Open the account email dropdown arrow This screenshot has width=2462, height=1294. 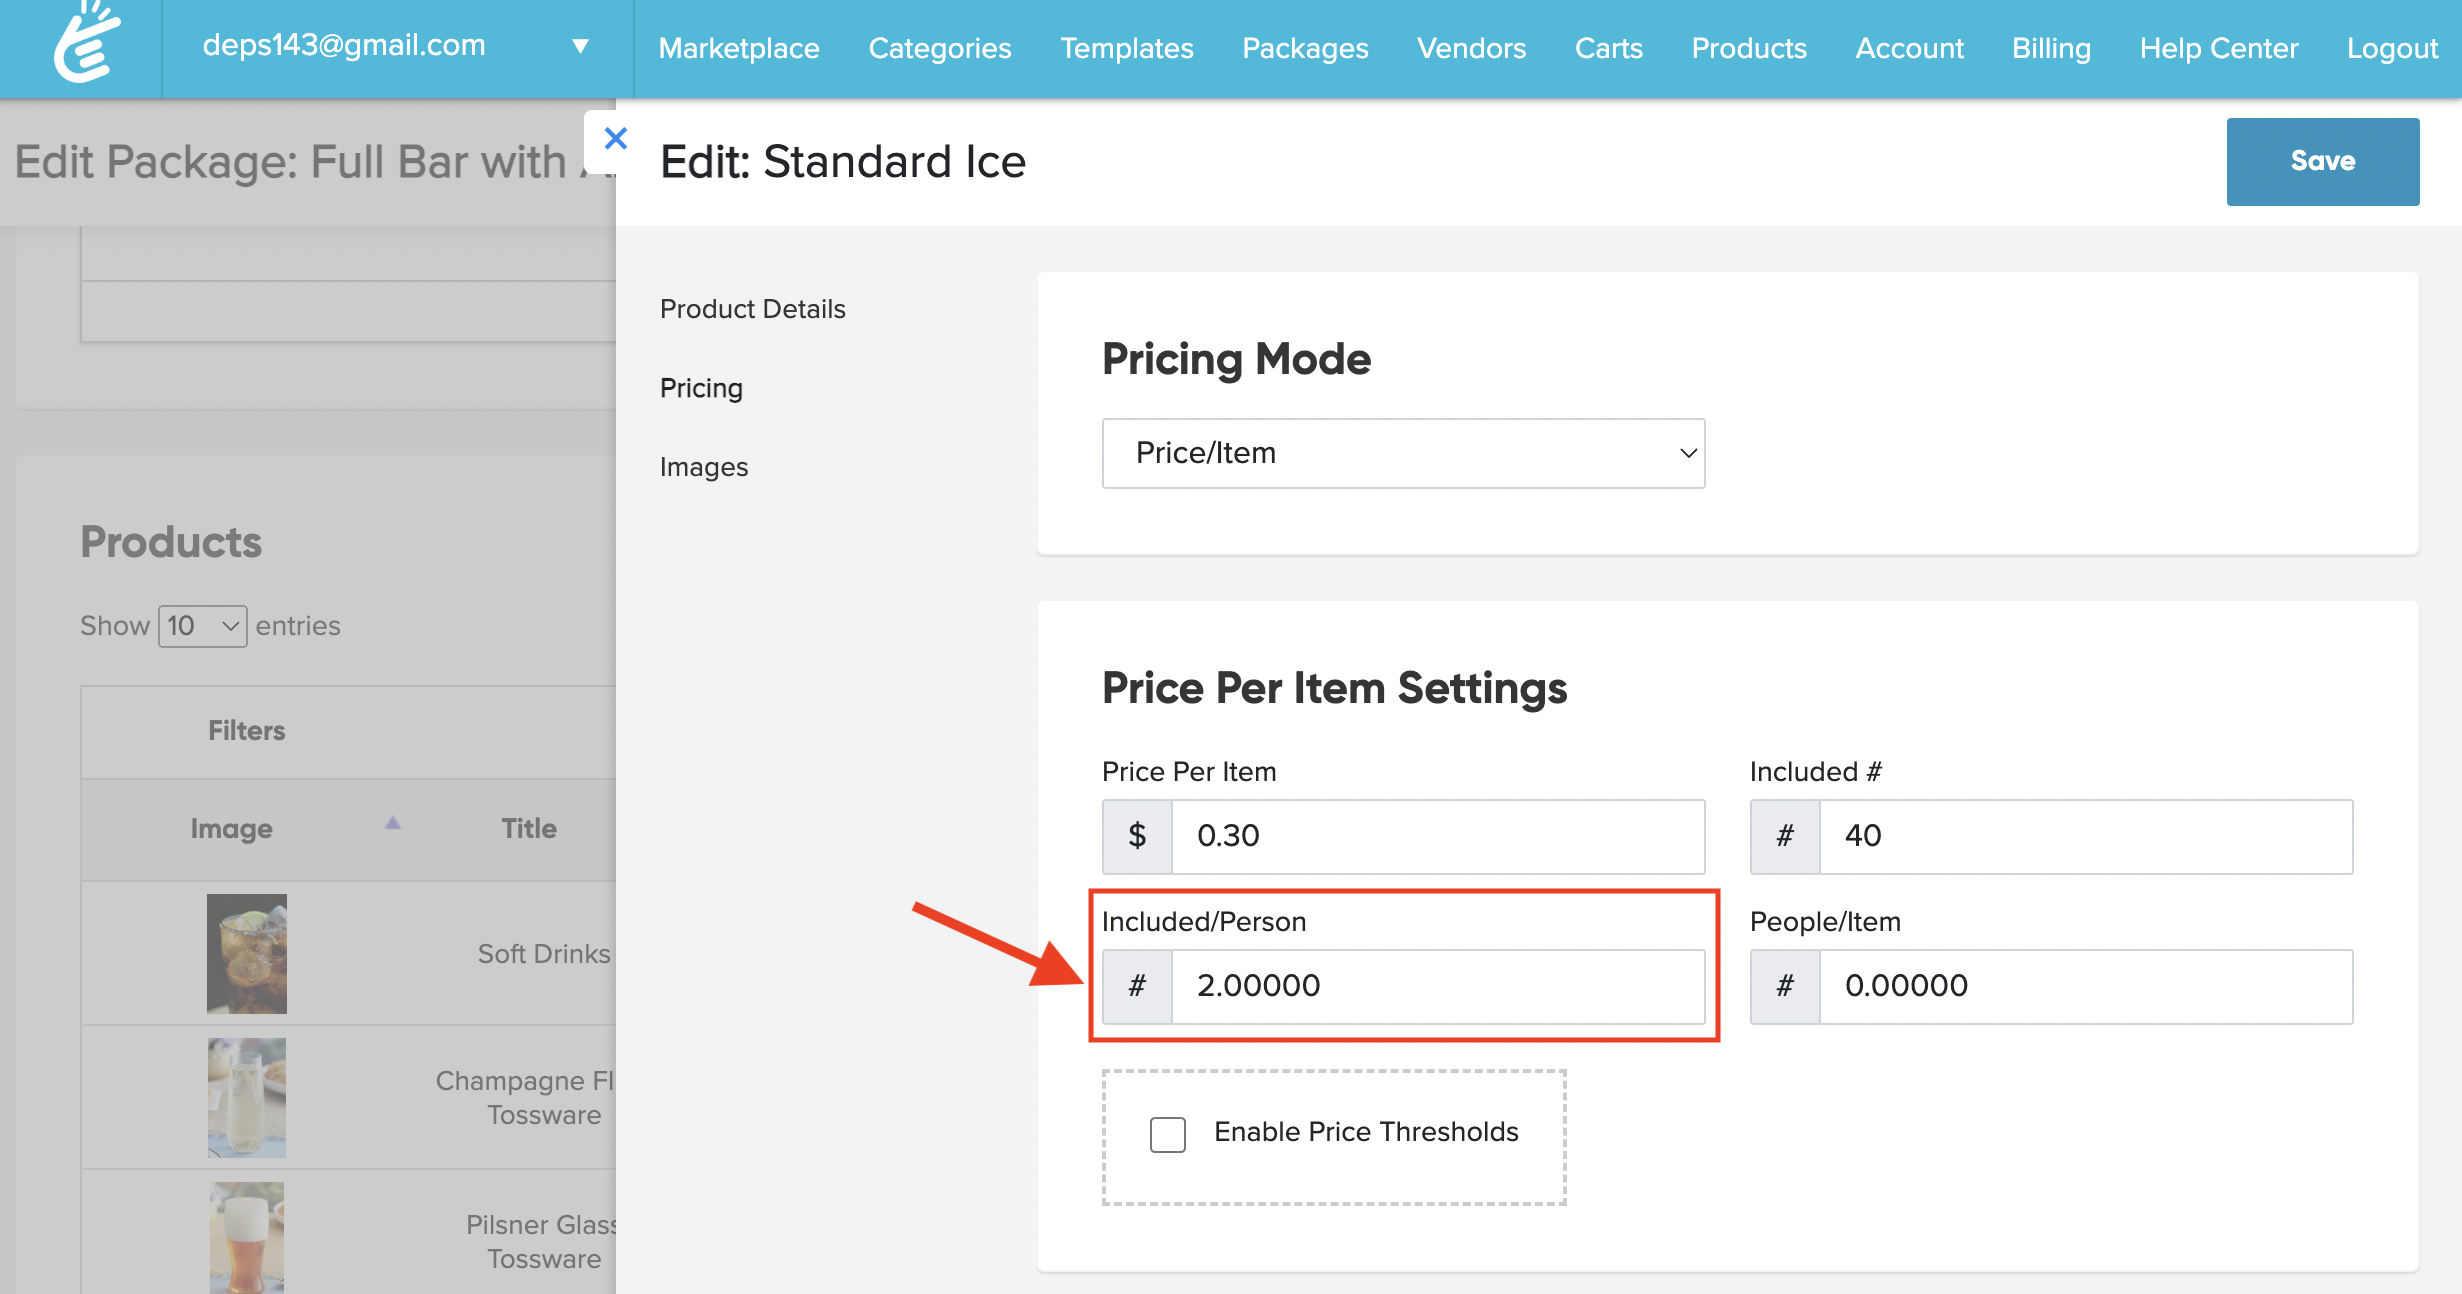point(580,46)
